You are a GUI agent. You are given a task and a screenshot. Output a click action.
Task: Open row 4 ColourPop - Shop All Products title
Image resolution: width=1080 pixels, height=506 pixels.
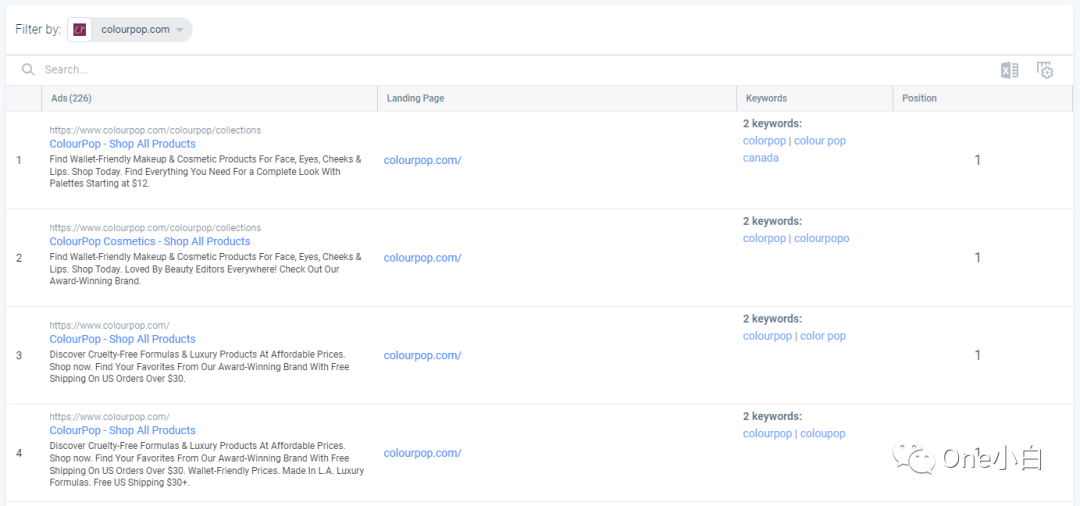tap(123, 430)
